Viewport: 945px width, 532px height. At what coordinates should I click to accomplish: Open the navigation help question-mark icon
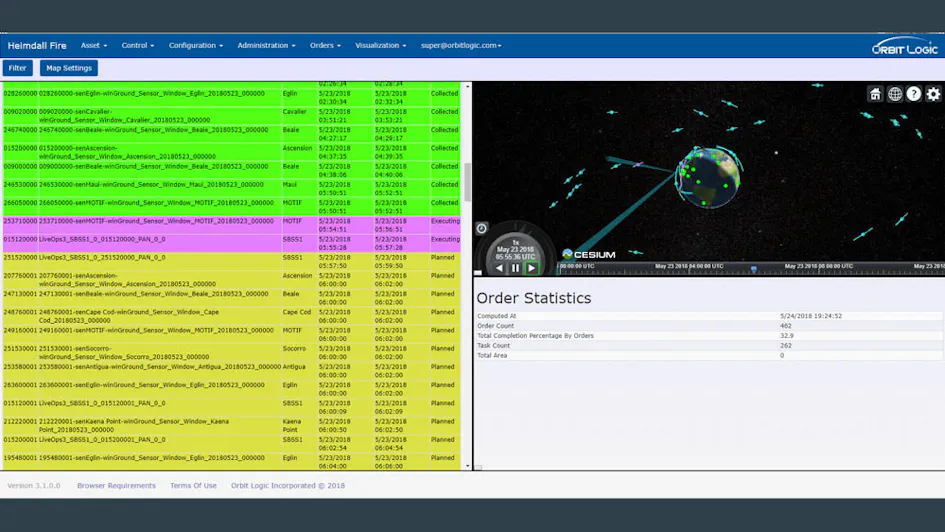coord(914,93)
